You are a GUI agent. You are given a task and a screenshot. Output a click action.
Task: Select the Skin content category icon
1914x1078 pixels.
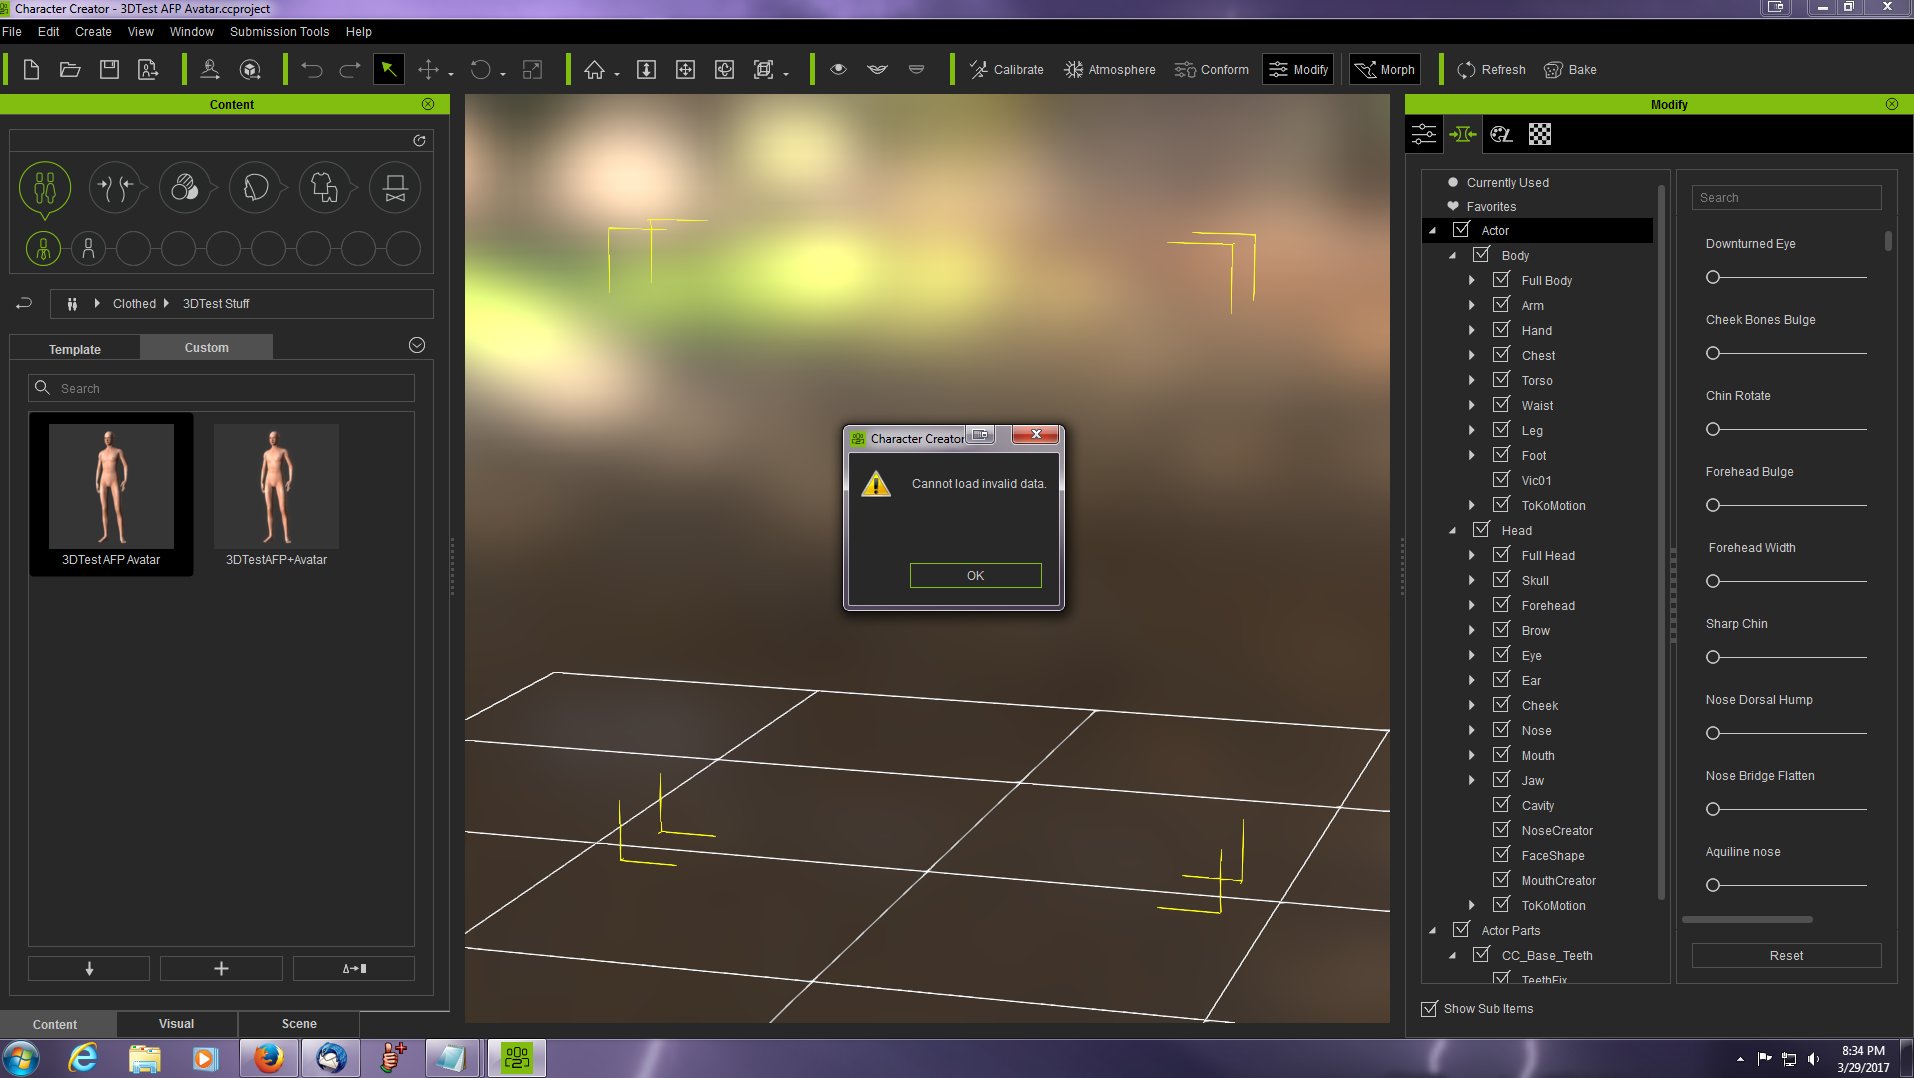click(x=185, y=188)
